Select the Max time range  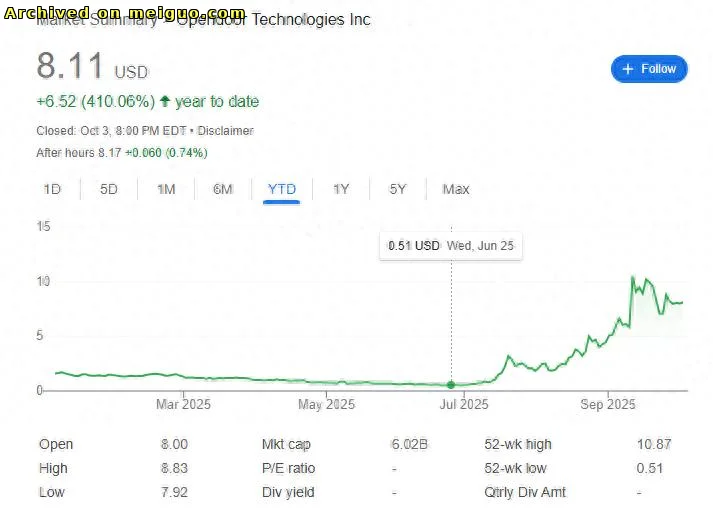(x=456, y=189)
